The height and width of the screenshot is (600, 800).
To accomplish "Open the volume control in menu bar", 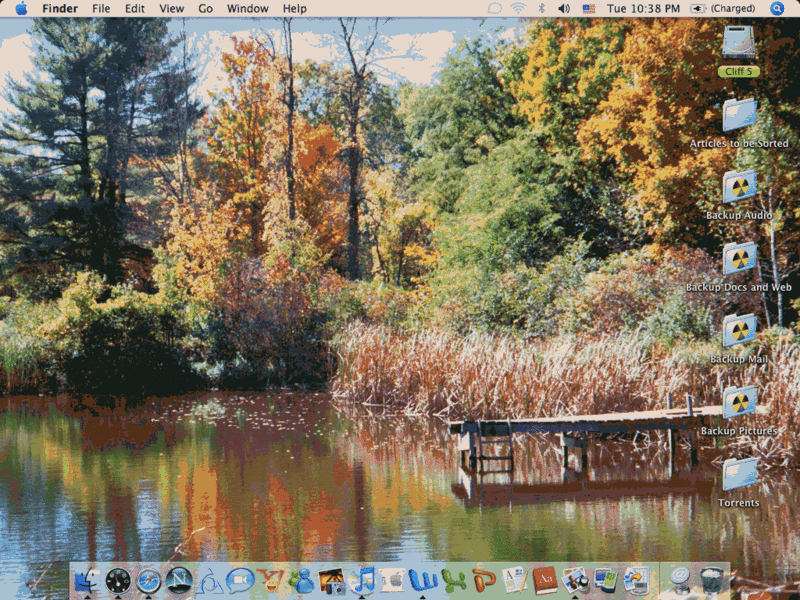I will pos(564,9).
